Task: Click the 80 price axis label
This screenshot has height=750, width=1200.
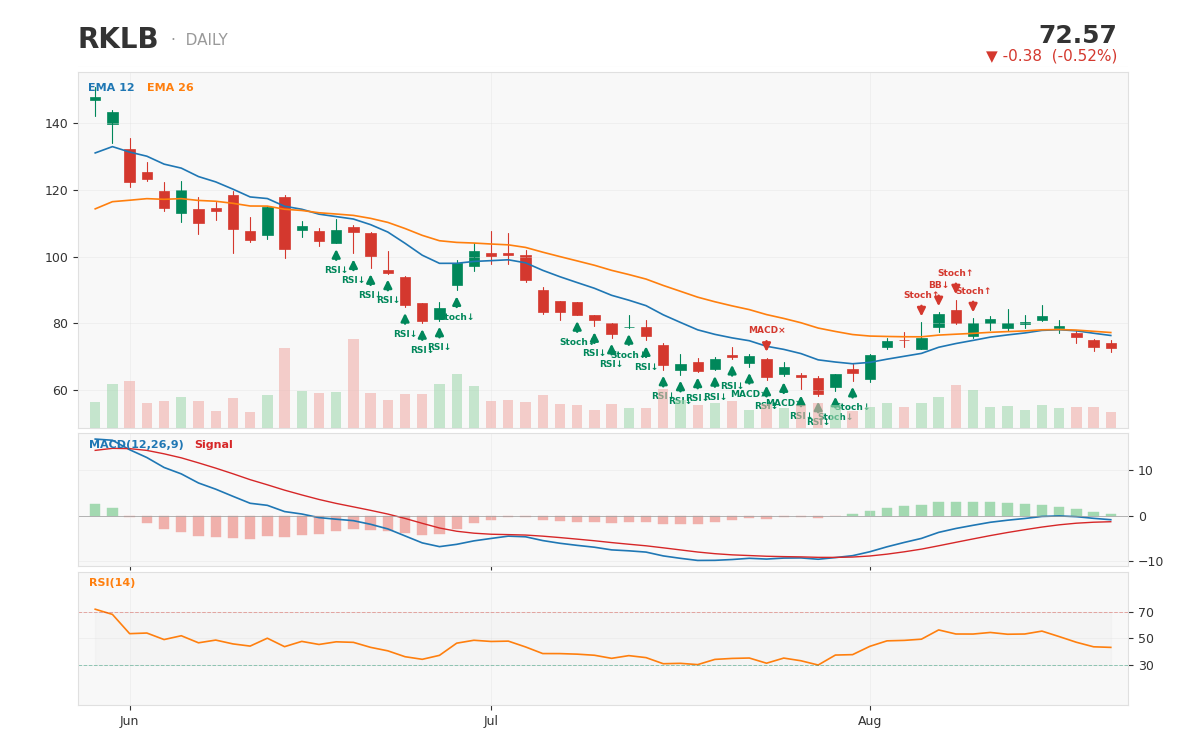Action: (x=59, y=324)
